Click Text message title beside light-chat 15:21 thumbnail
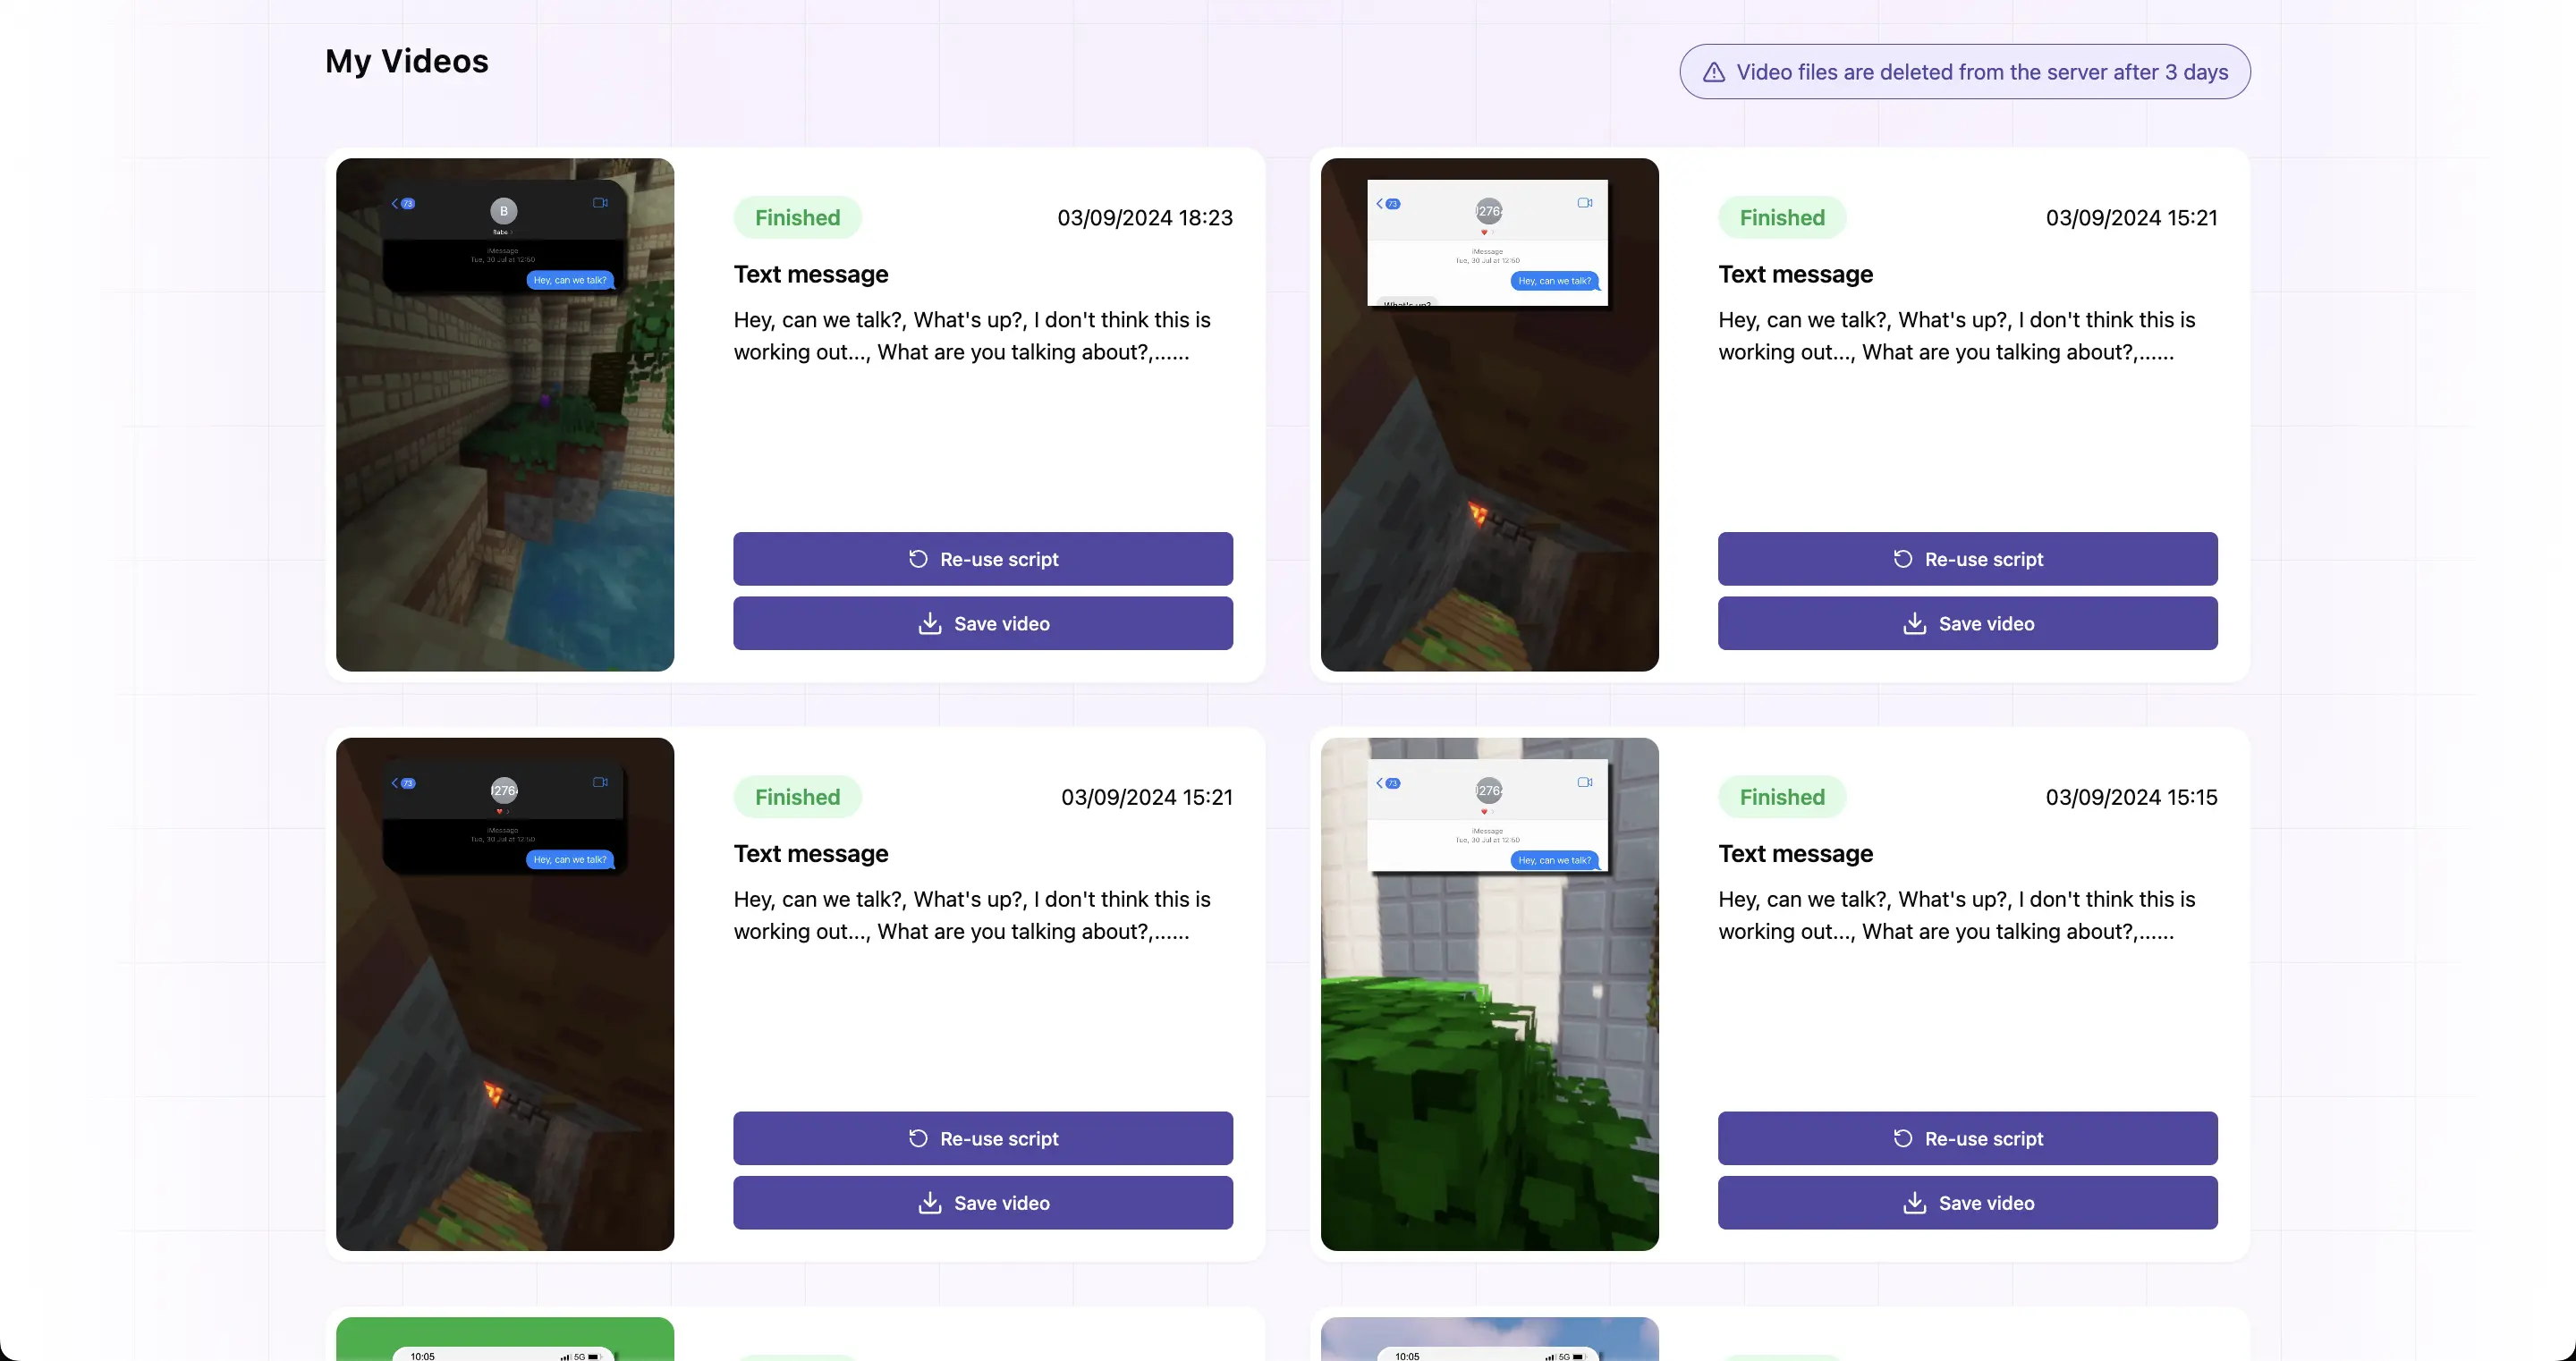Image resolution: width=2576 pixels, height=1361 pixels. point(1796,274)
